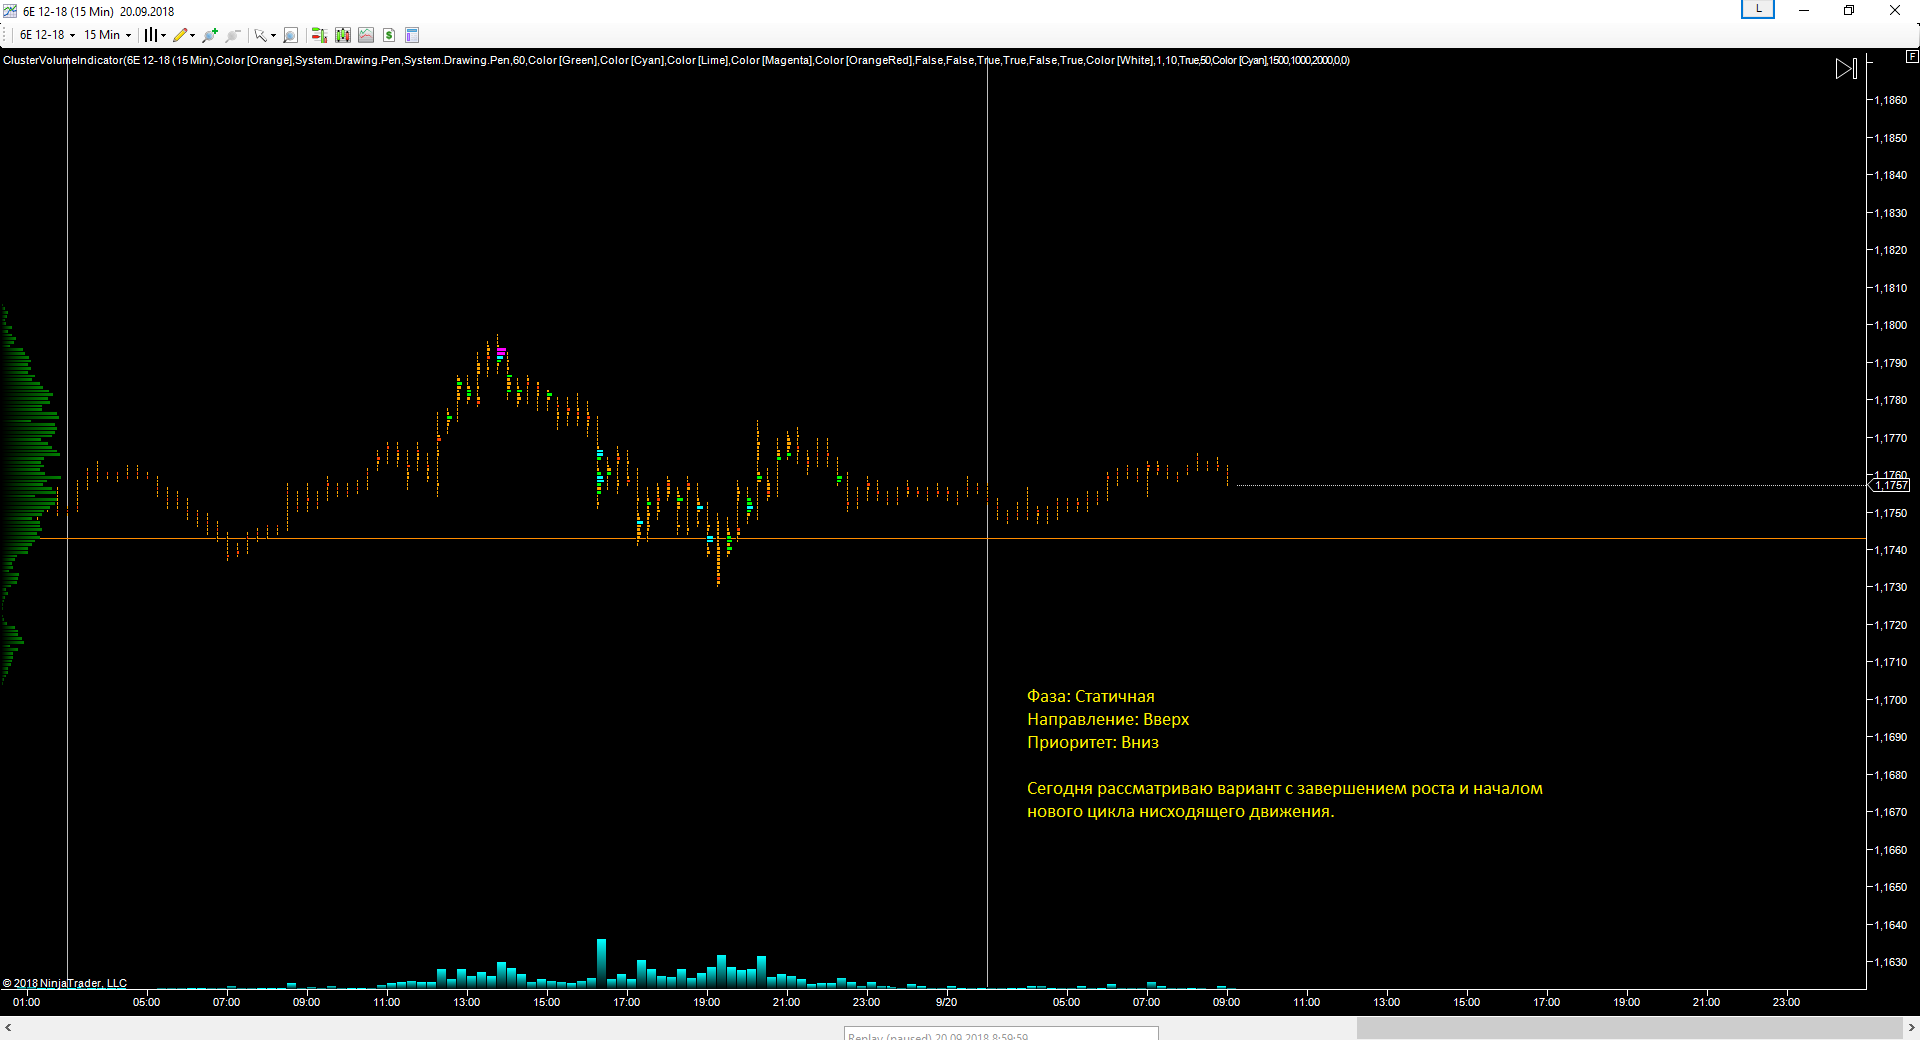
Task: Click the 1,1700 price axis label
Action: [x=1890, y=700]
